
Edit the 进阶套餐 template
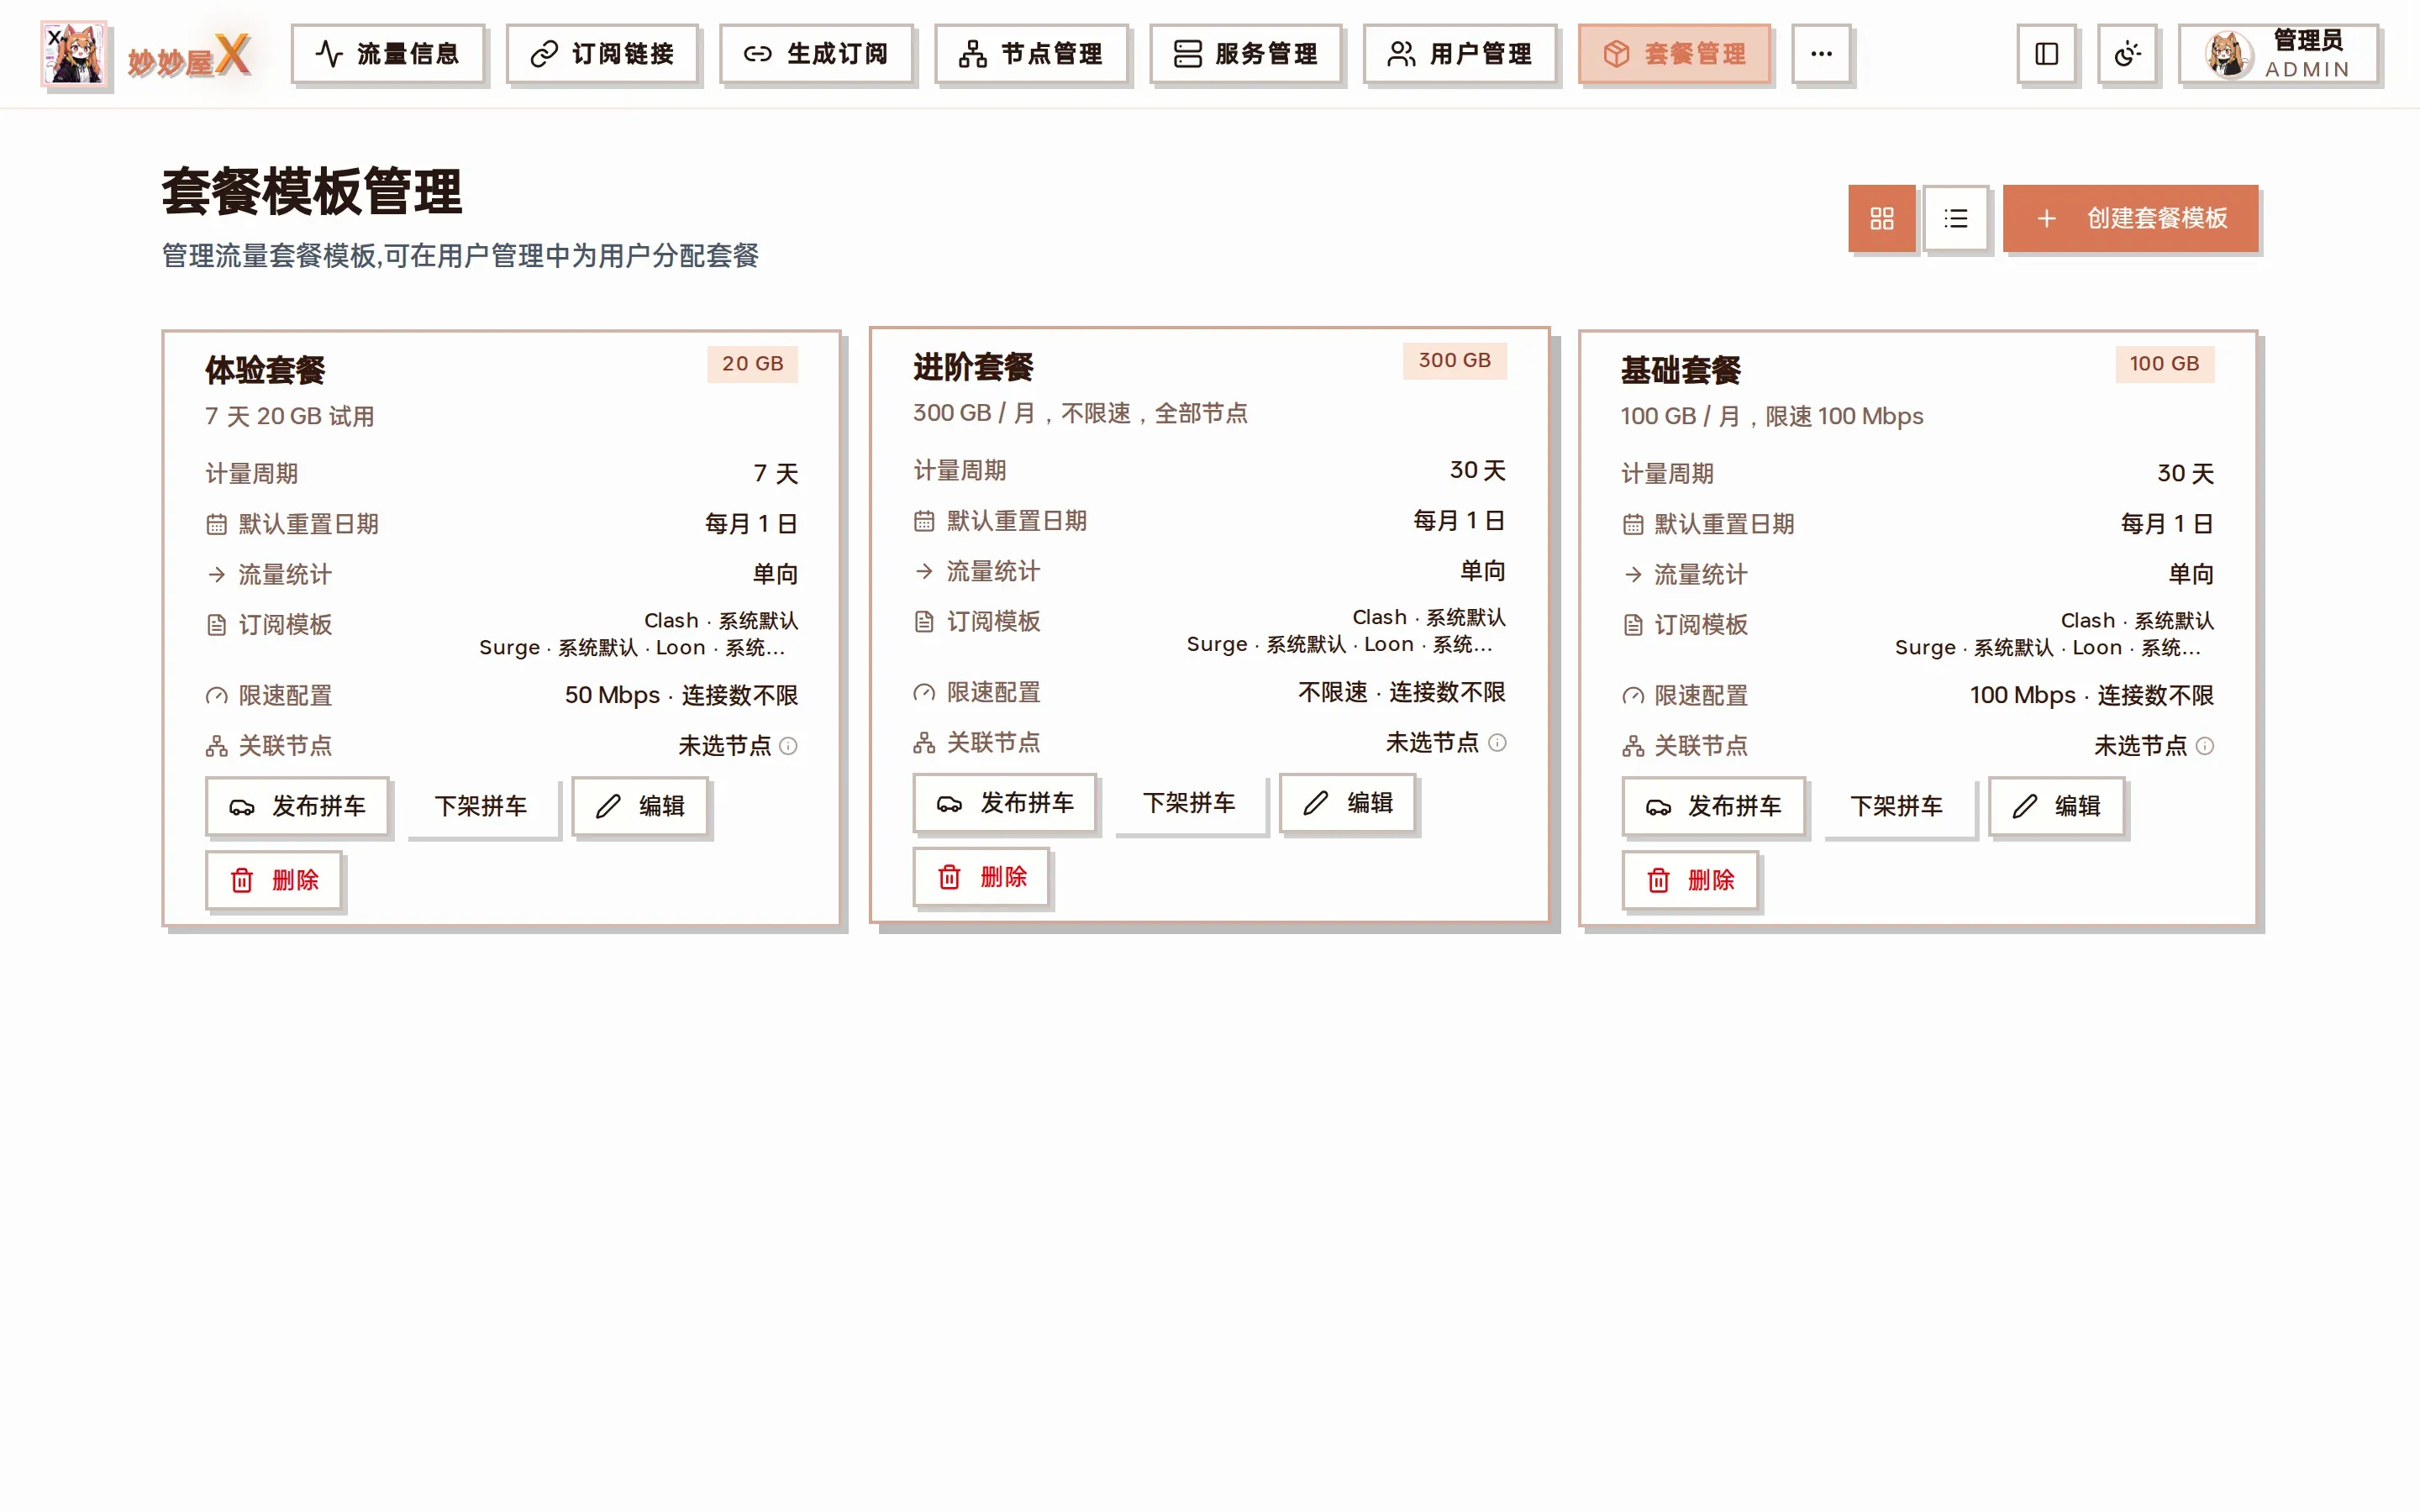pos(1348,803)
